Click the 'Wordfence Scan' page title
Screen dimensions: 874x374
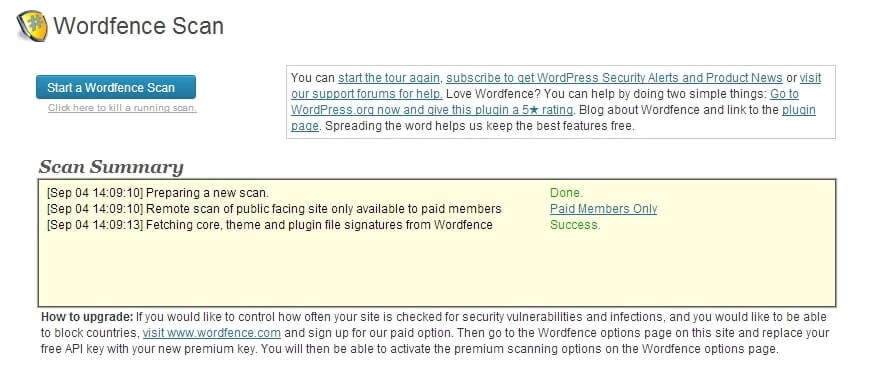[x=138, y=26]
